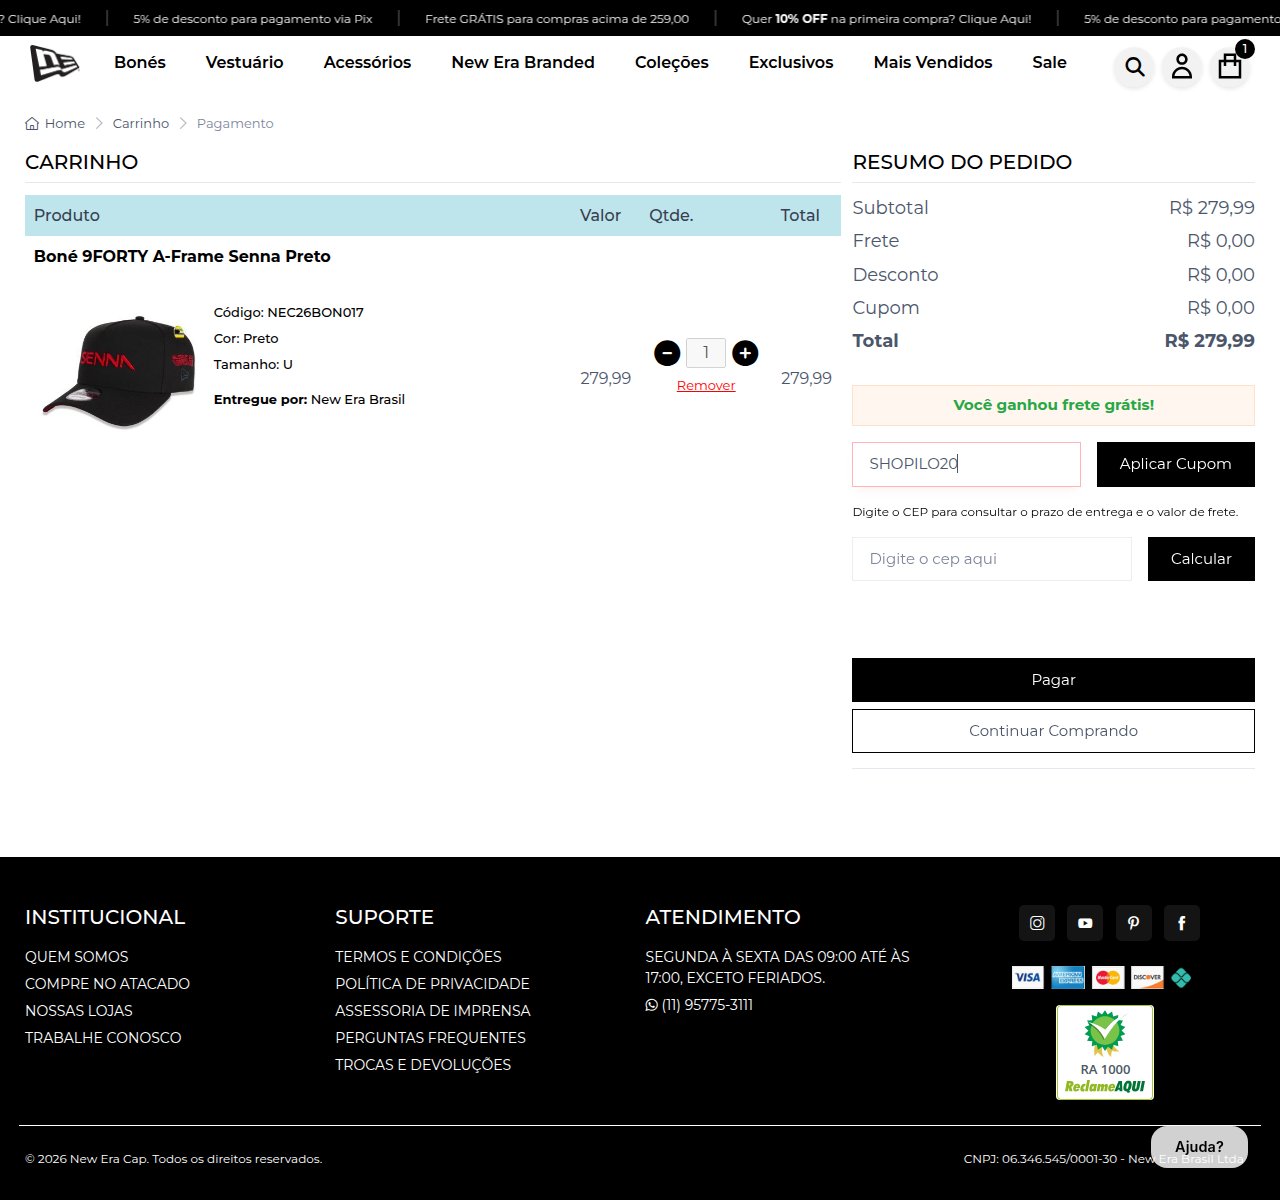Click the 10% OFF first purchase banner
Image resolution: width=1280 pixels, height=1200 pixels.
[886, 19]
